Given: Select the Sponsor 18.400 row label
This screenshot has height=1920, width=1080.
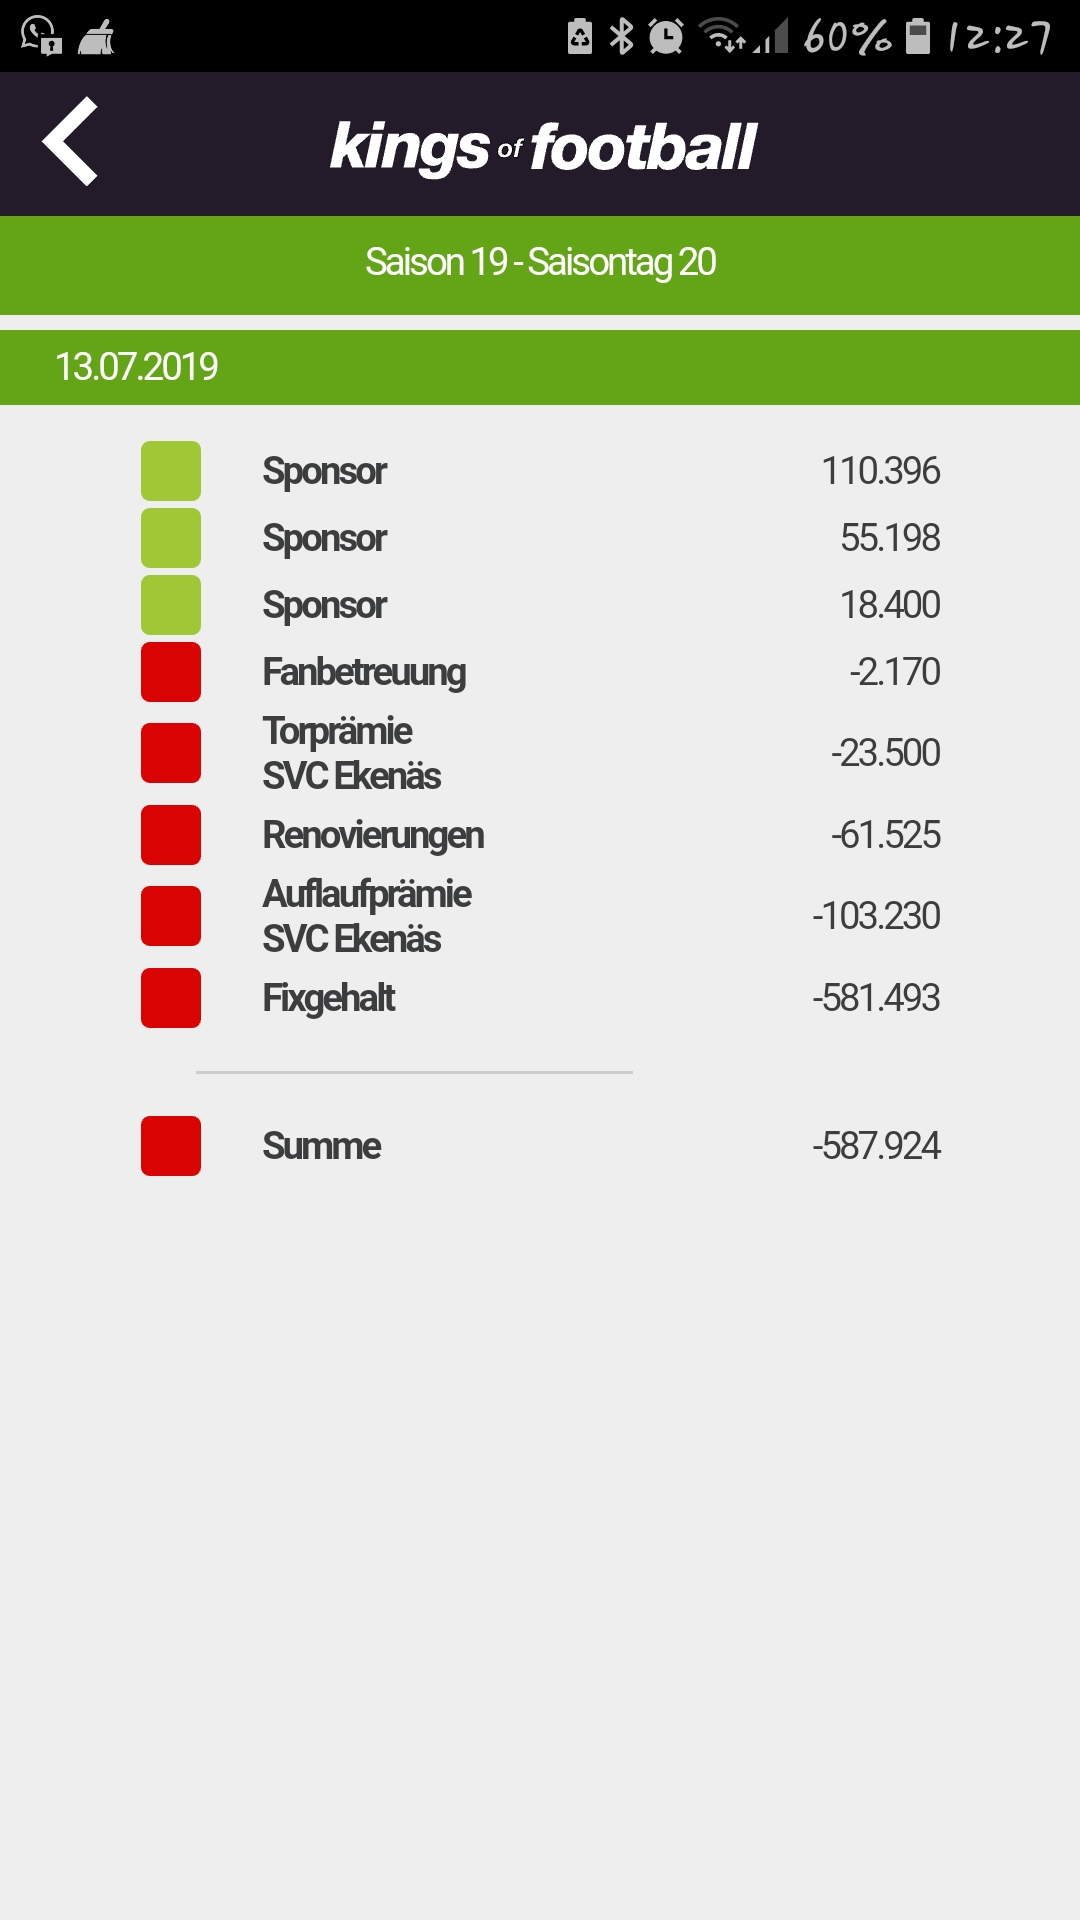Looking at the screenshot, I should point(324,606).
